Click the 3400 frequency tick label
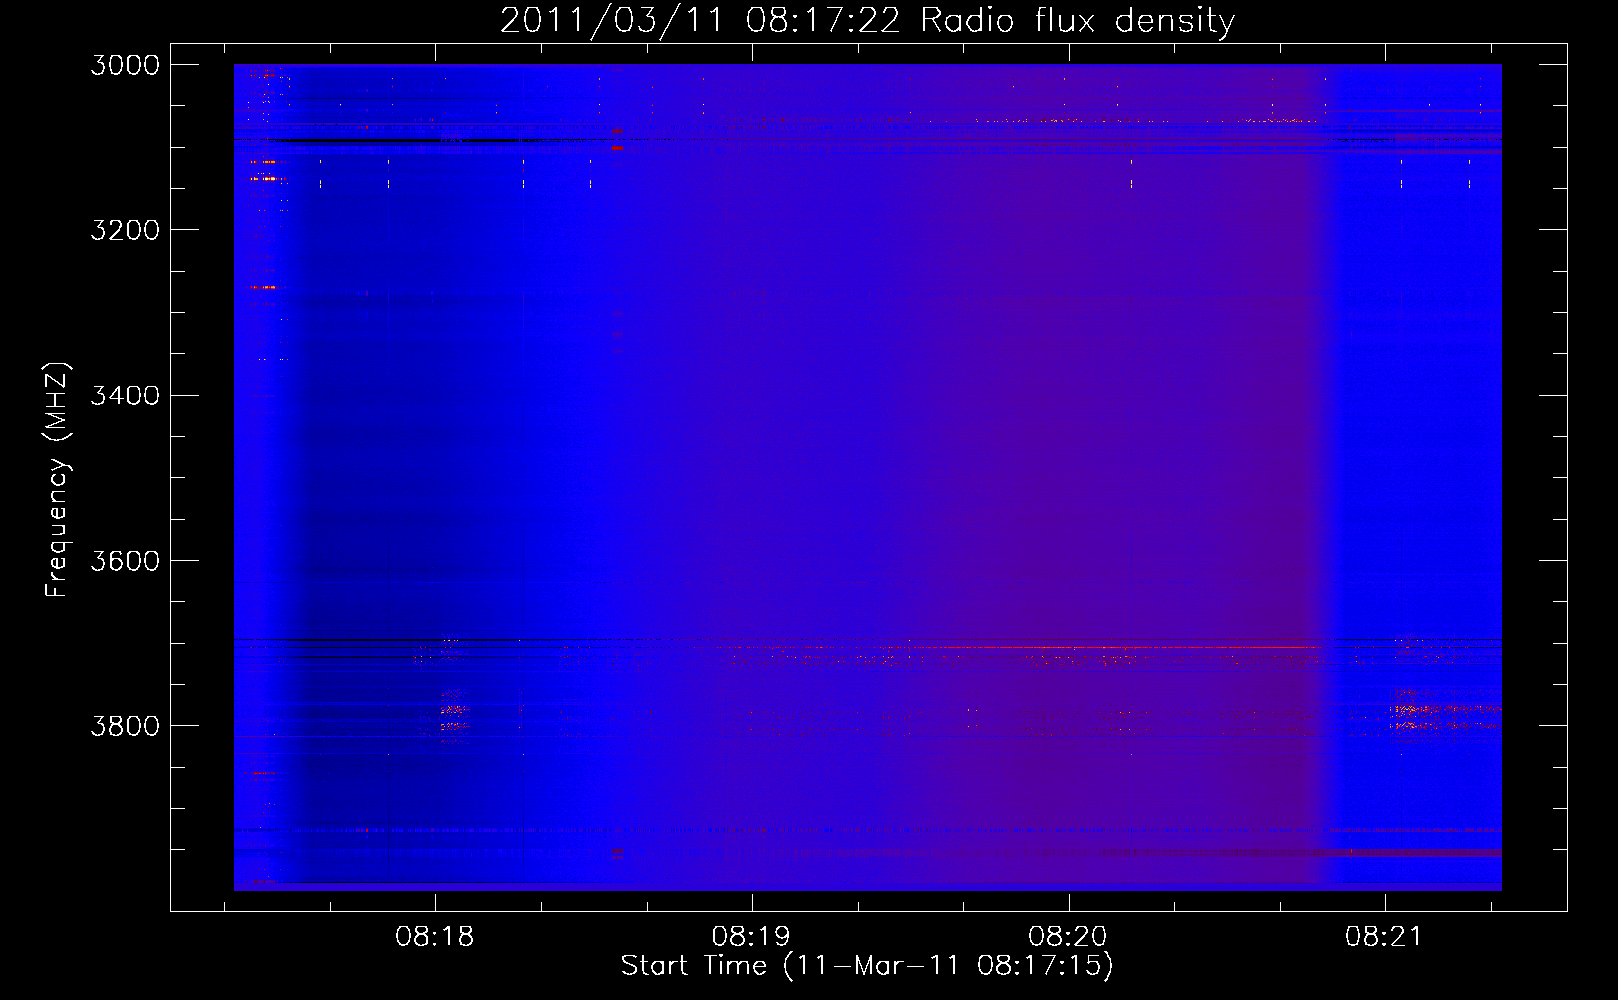The width and height of the screenshot is (1618, 1000). 125,395
